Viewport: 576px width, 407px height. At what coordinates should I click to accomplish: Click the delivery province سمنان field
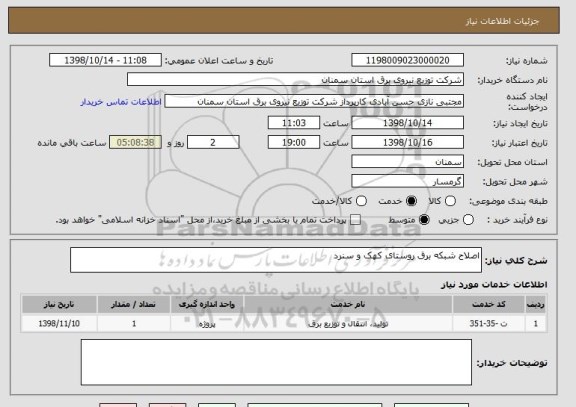coord(407,162)
